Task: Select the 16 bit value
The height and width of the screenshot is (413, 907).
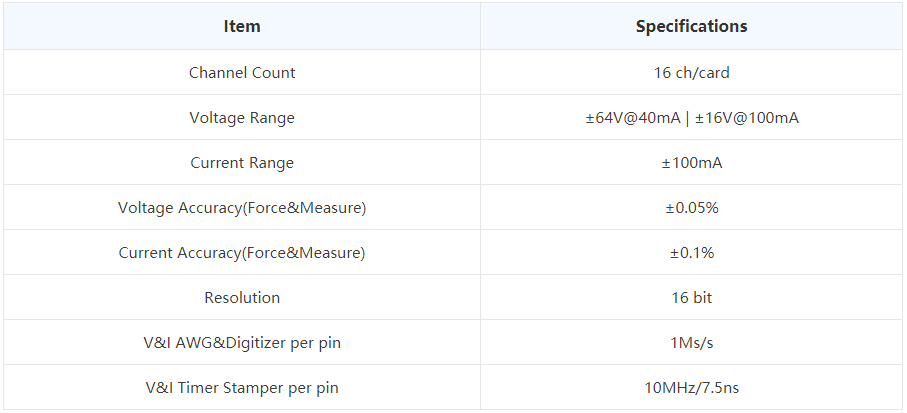Action: pyautogui.click(x=691, y=297)
